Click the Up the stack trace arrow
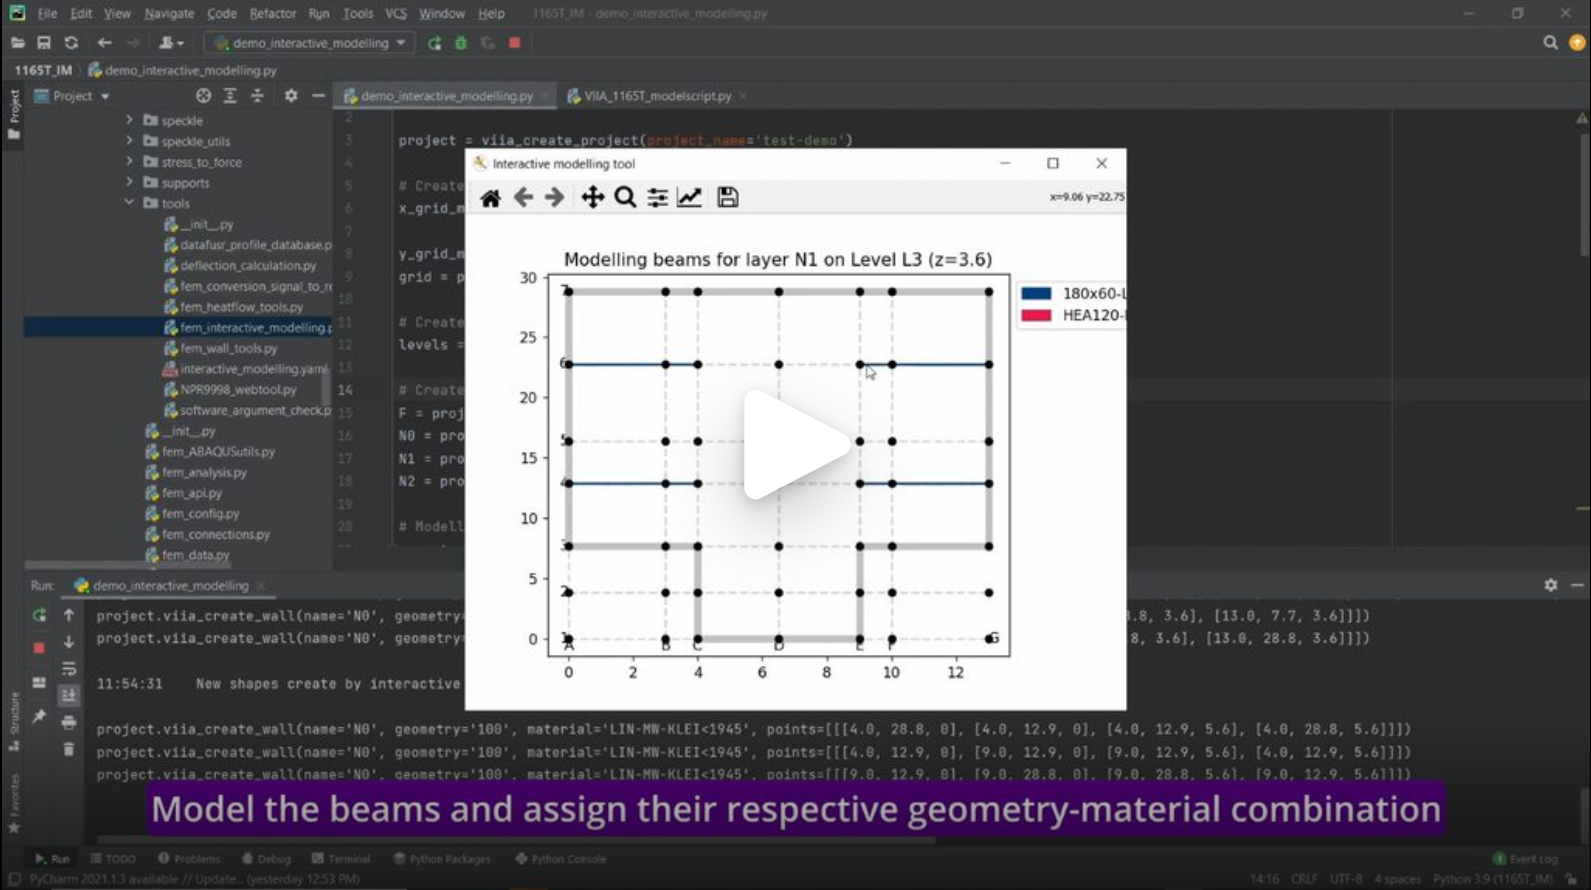The height and width of the screenshot is (890, 1591). [69, 615]
